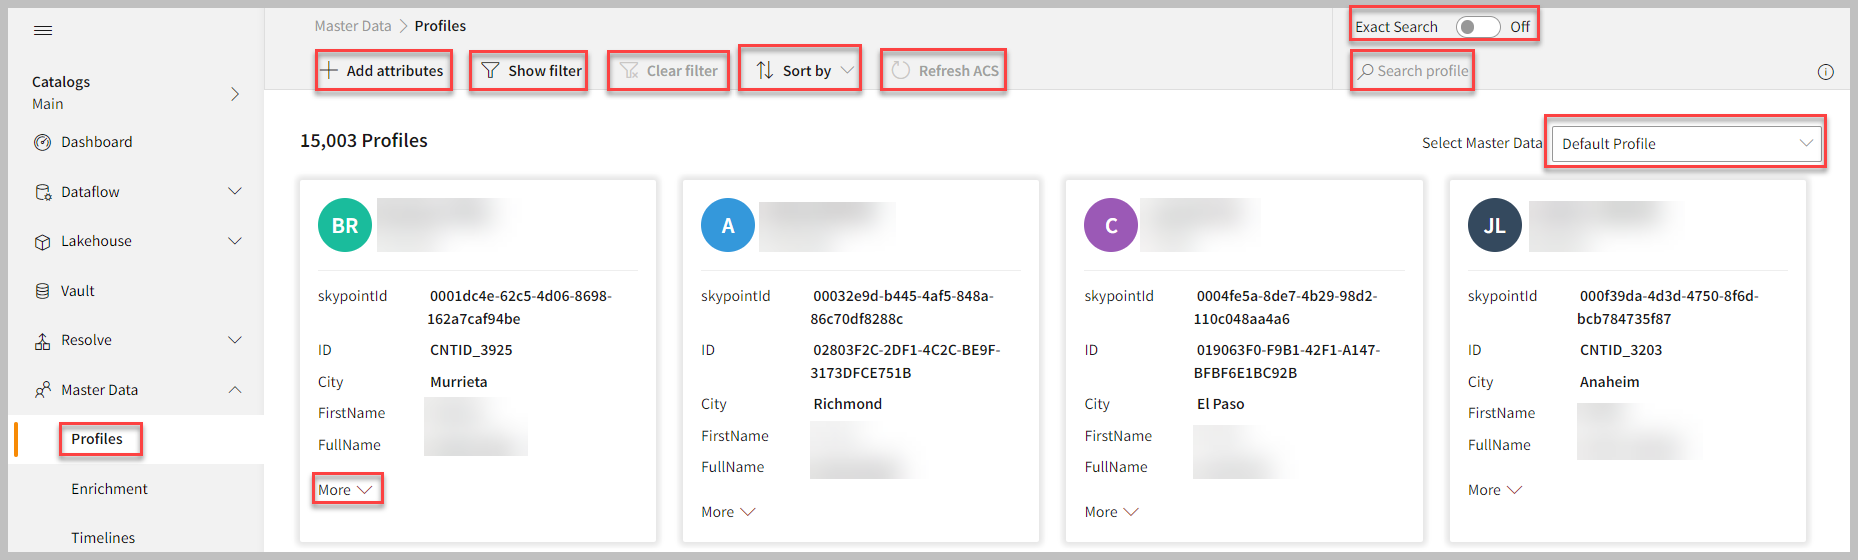Screen dimensions: 1858x560
Task: Expand More on the Anaheim profile card
Action: [x=1495, y=490]
